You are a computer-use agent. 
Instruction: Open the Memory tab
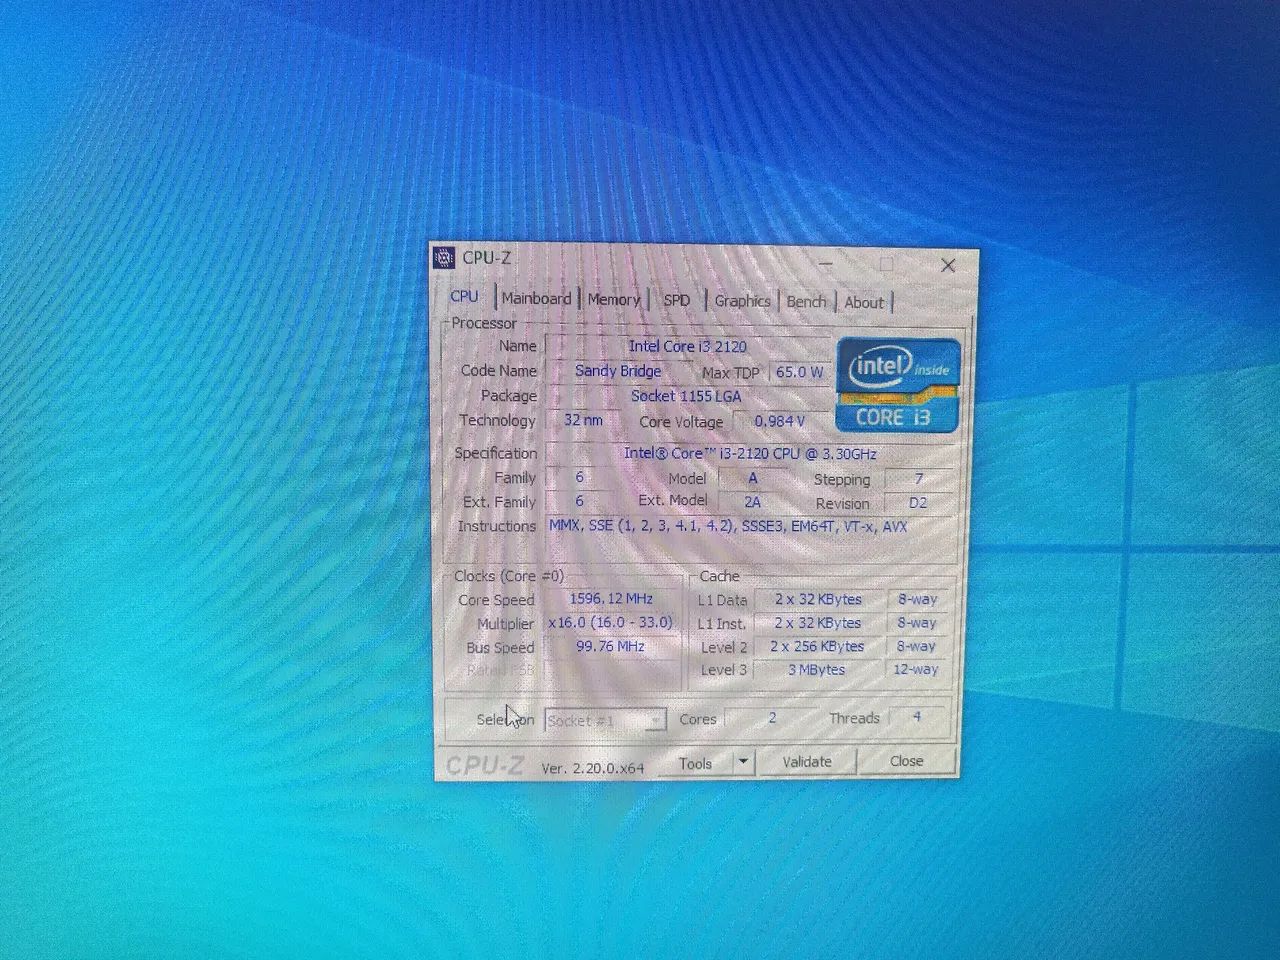tap(613, 299)
